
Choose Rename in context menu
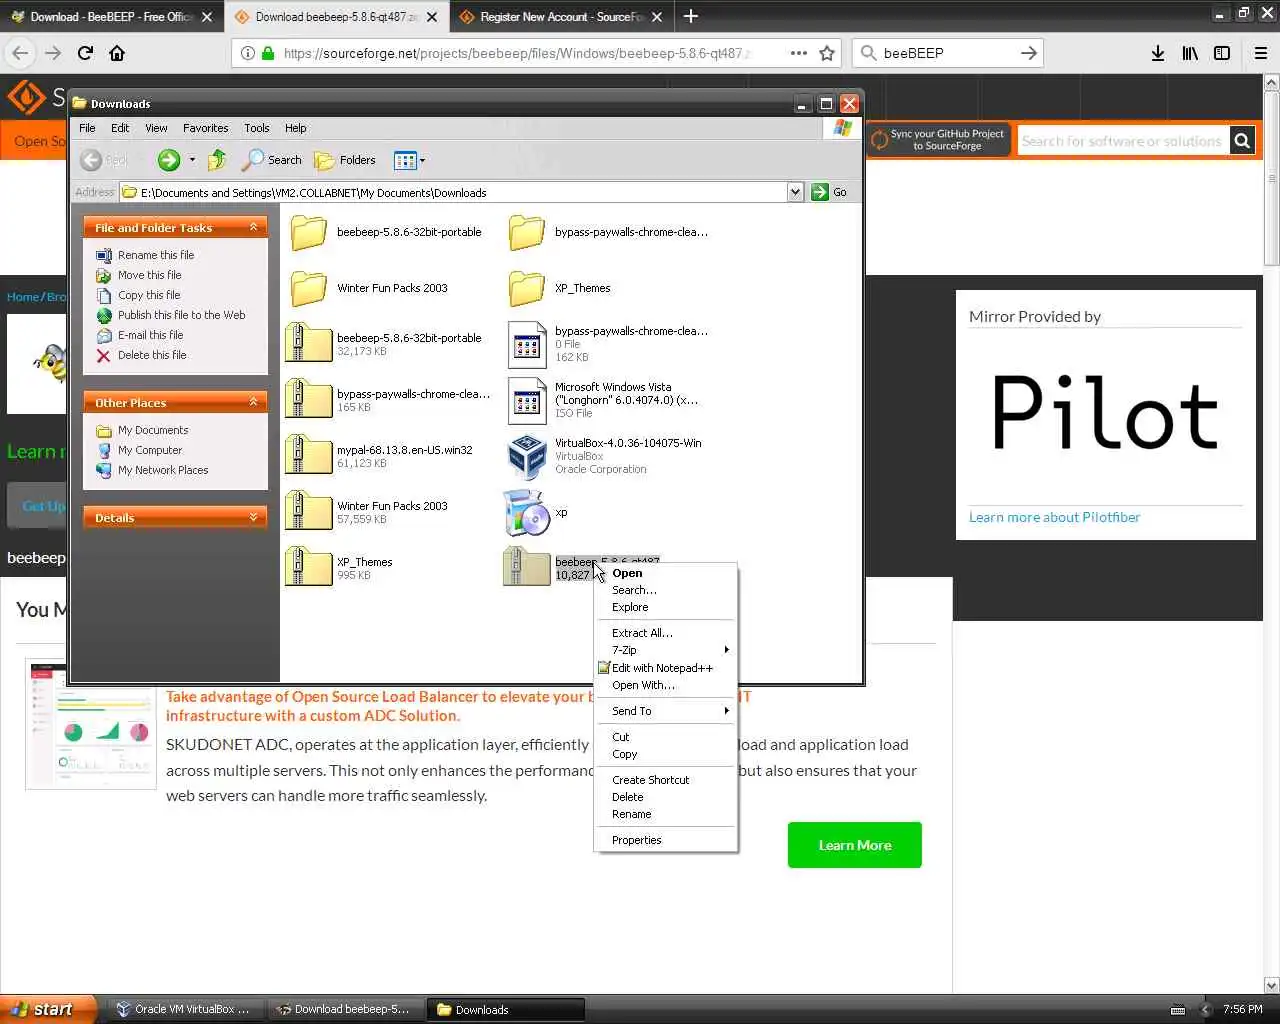click(x=632, y=814)
